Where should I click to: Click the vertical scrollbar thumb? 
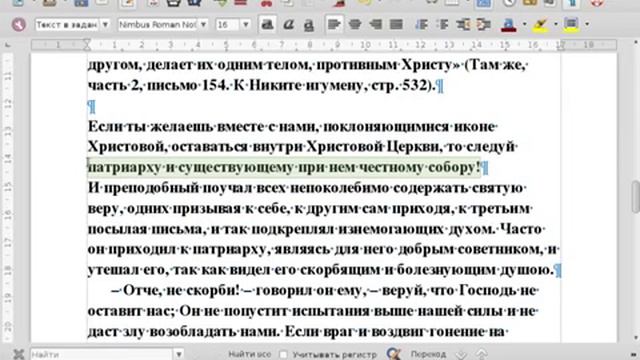635,197
